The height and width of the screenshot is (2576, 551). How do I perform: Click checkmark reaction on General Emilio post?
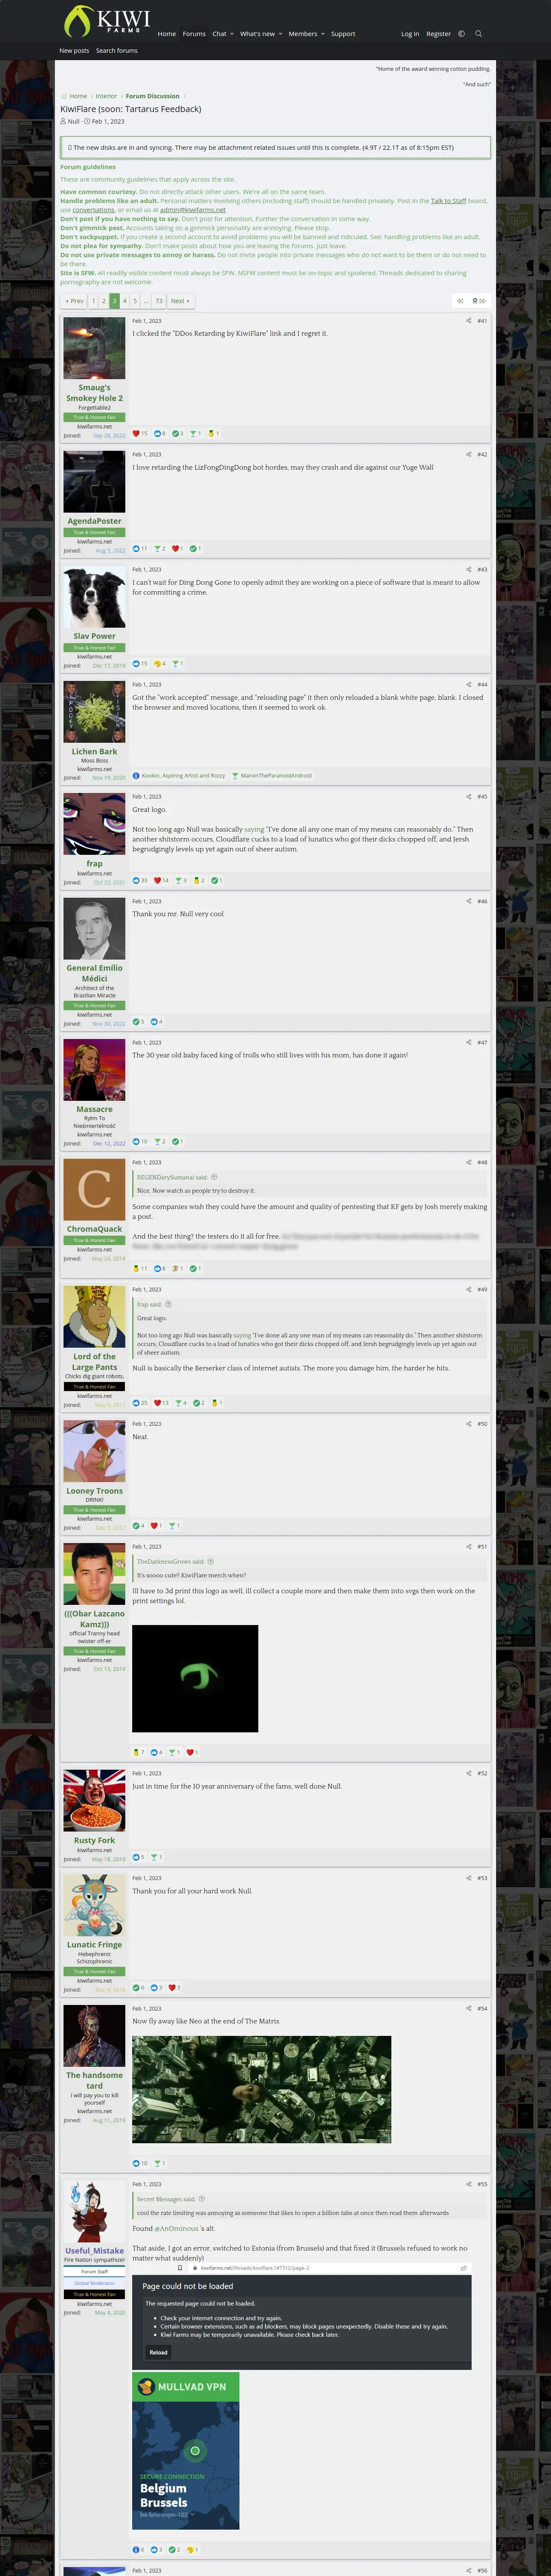136,1022
